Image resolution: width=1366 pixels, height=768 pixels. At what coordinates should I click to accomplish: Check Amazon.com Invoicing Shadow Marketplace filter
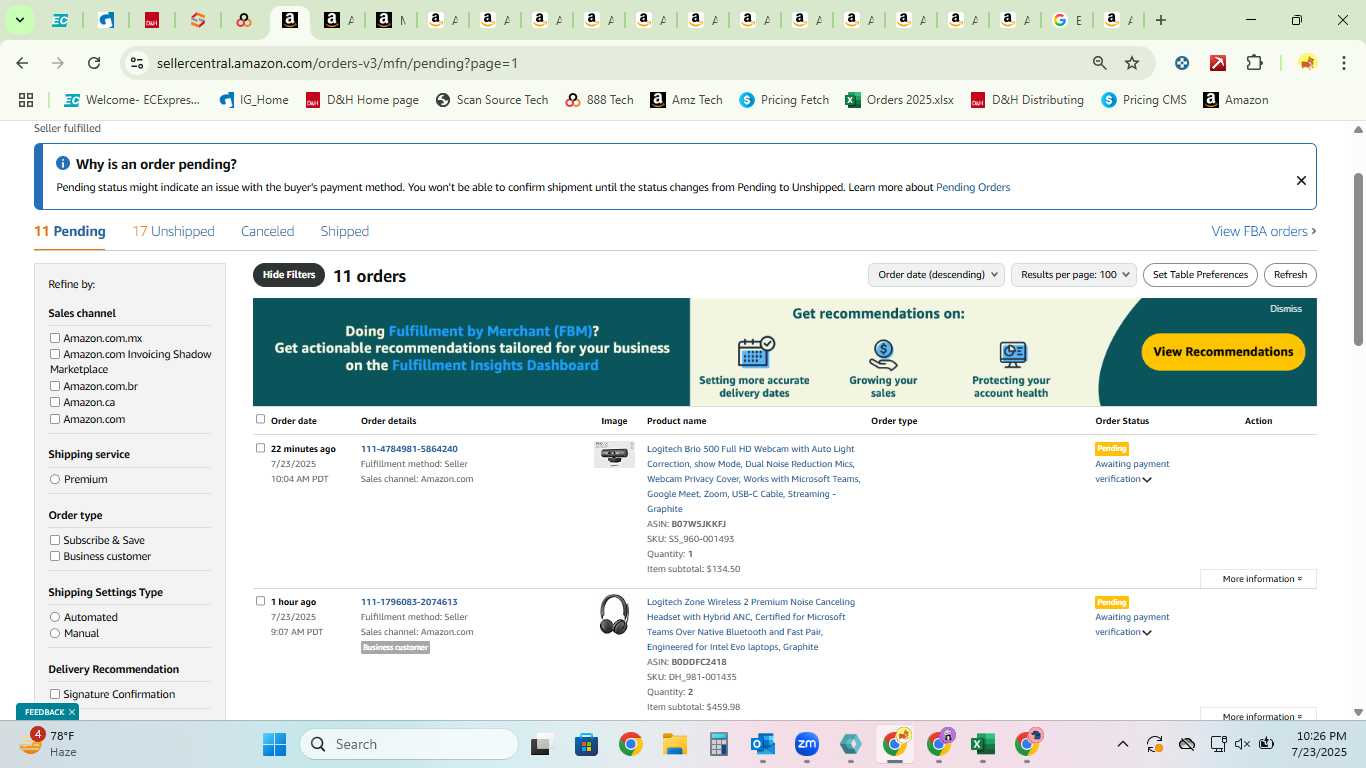[55, 354]
